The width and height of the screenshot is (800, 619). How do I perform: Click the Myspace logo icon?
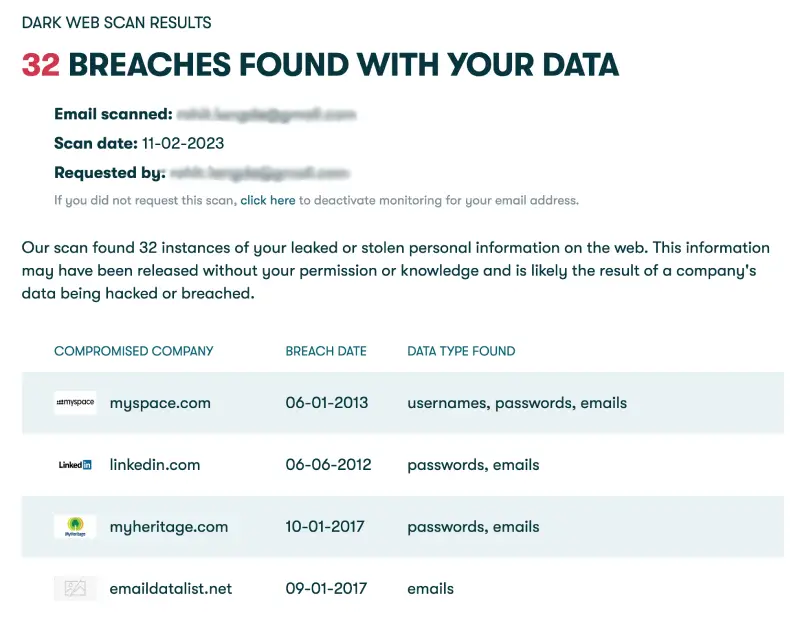pos(75,403)
